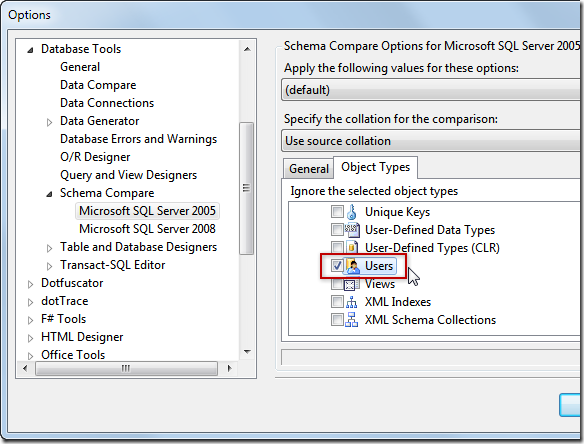This screenshot has width=584, height=444.
Task: Expand the Dotfuscator node
Action: click(31, 284)
